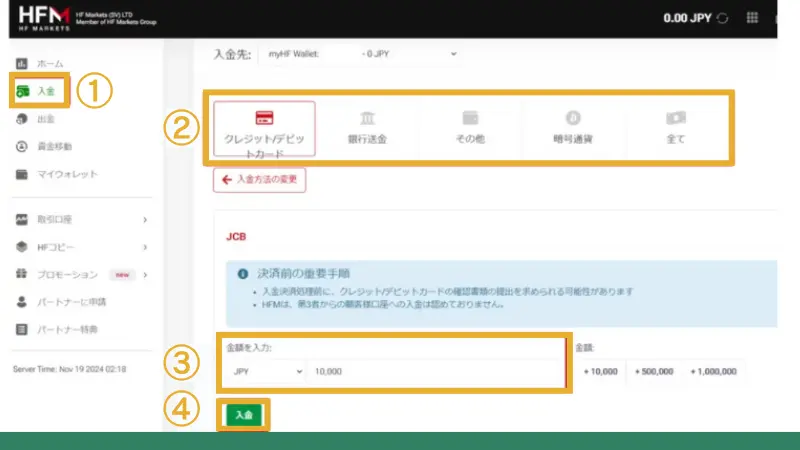
Task: Select the 銀行送金 tab
Action: (x=367, y=129)
